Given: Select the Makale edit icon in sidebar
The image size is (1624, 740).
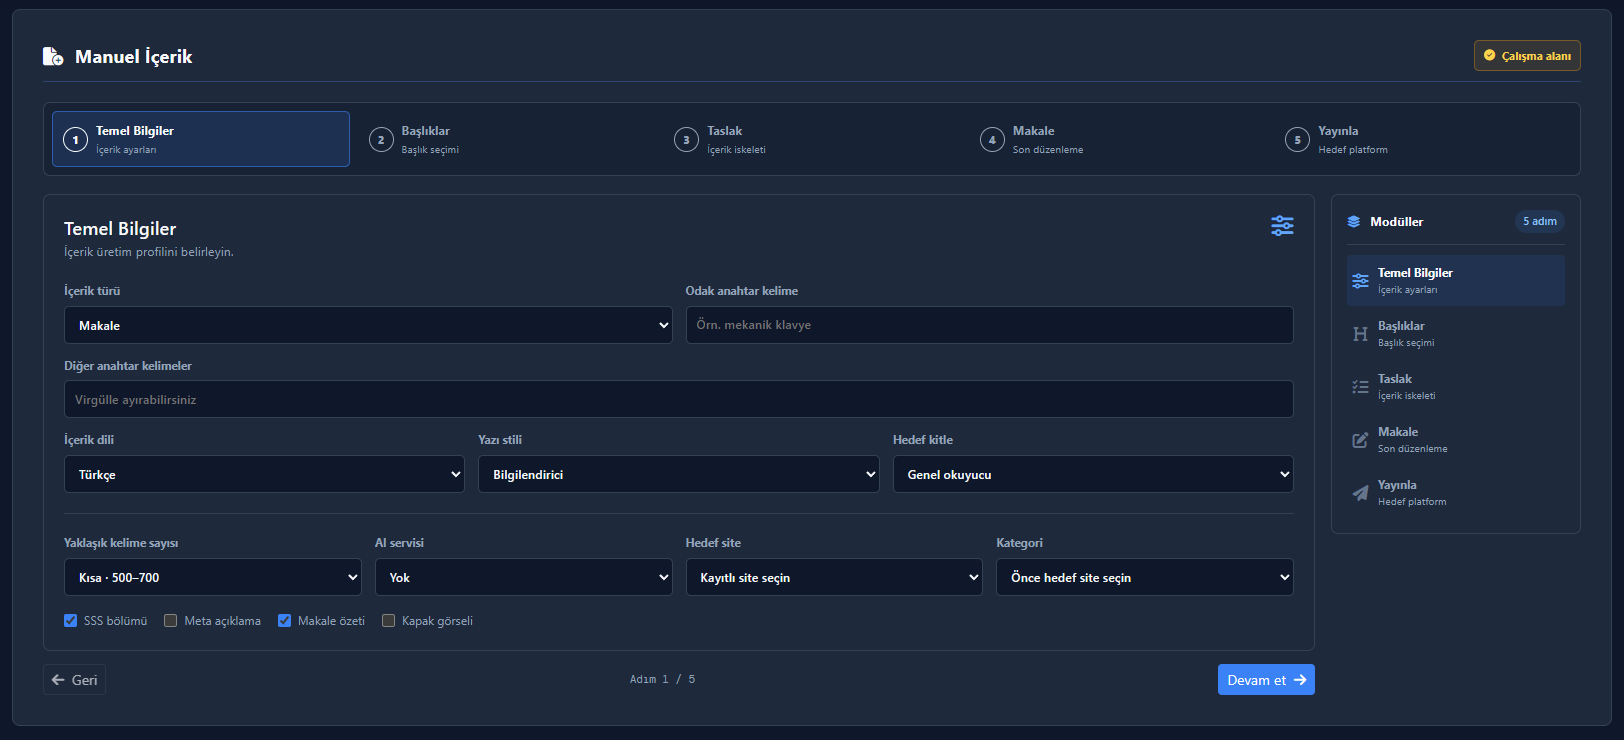Looking at the screenshot, I should pyautogui.click(x=1360, y=440).
